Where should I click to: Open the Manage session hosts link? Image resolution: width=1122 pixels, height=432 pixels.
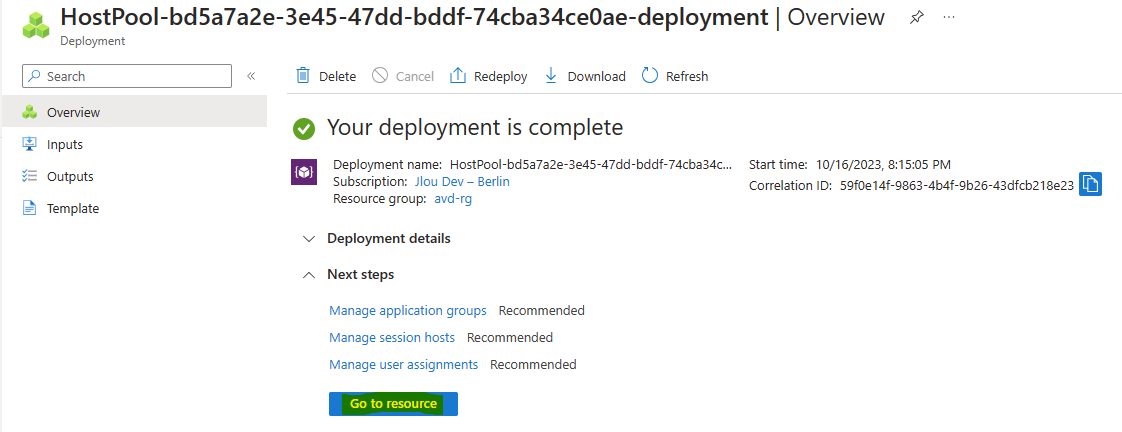coord(392,338)
